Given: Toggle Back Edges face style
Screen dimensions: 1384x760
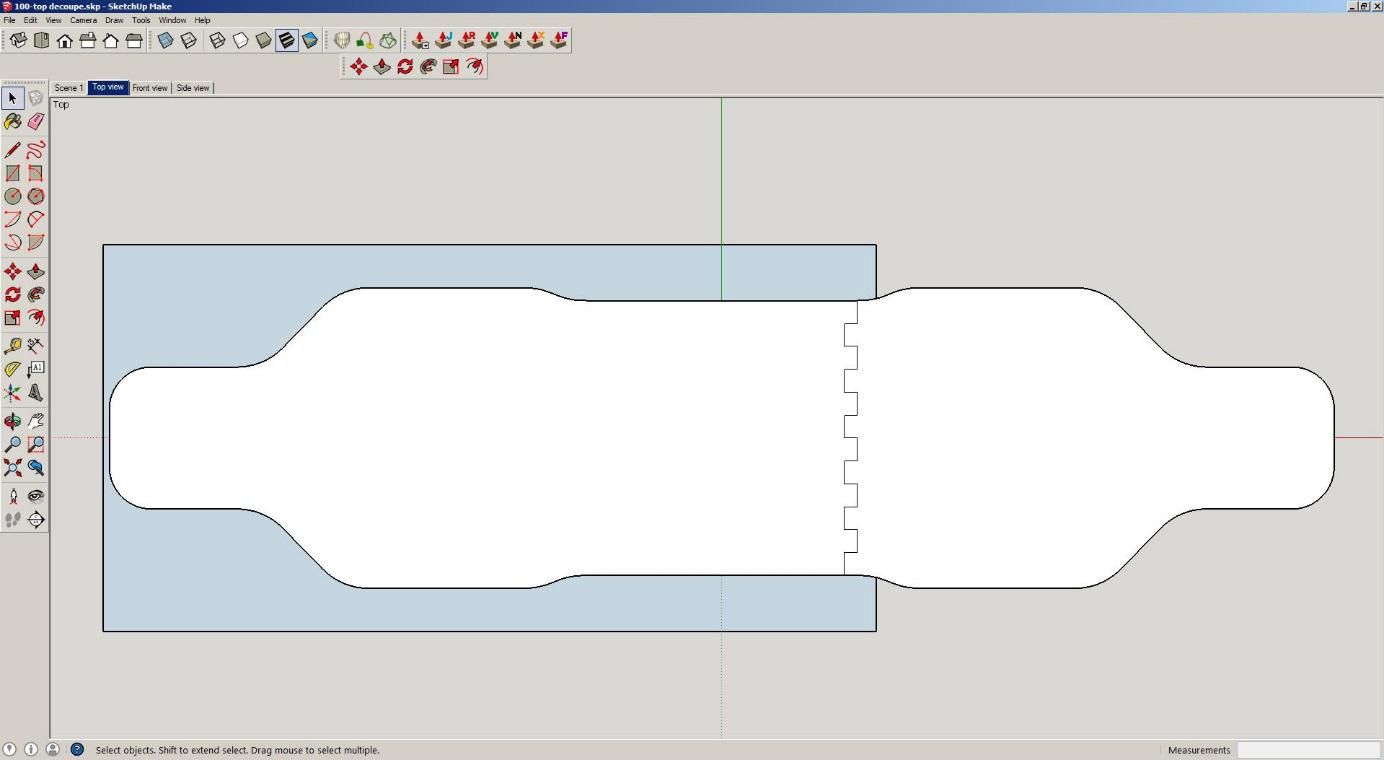Looking at the screenshot, I should click(x=188, y=41).
